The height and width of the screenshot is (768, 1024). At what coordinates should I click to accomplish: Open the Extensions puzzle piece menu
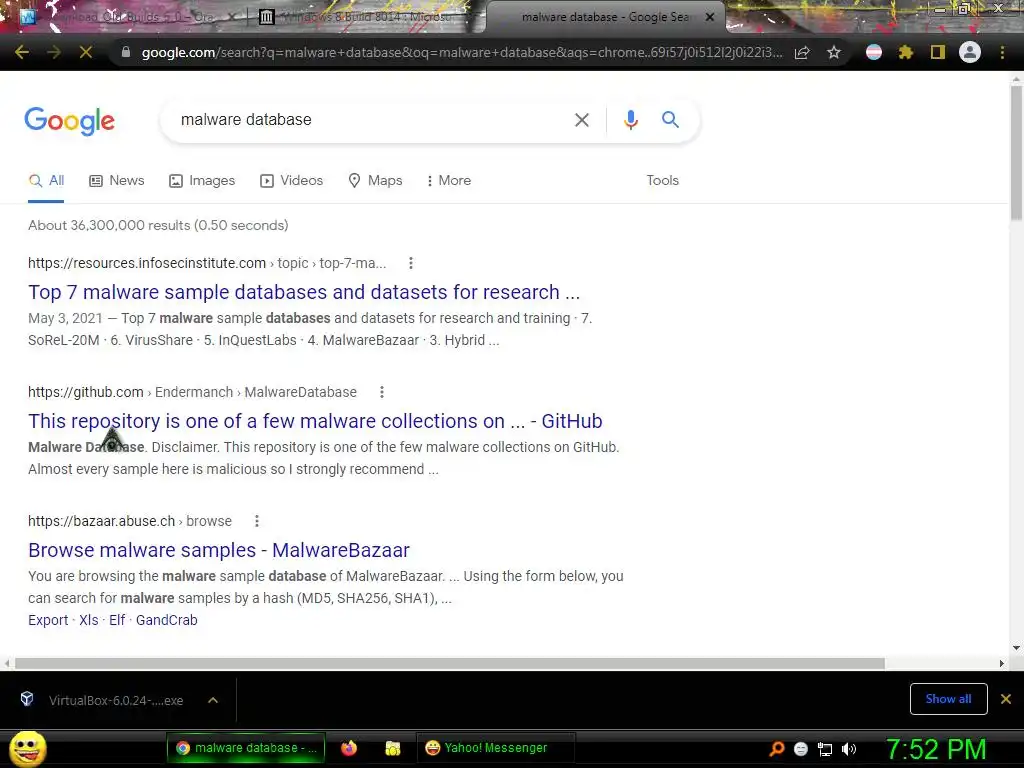pos(906,52)
